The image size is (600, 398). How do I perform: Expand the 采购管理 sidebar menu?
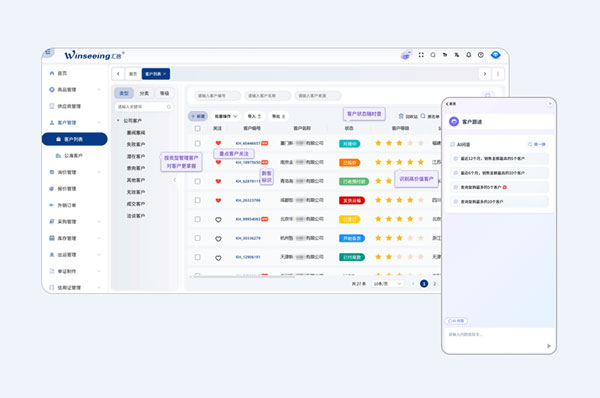99,222
